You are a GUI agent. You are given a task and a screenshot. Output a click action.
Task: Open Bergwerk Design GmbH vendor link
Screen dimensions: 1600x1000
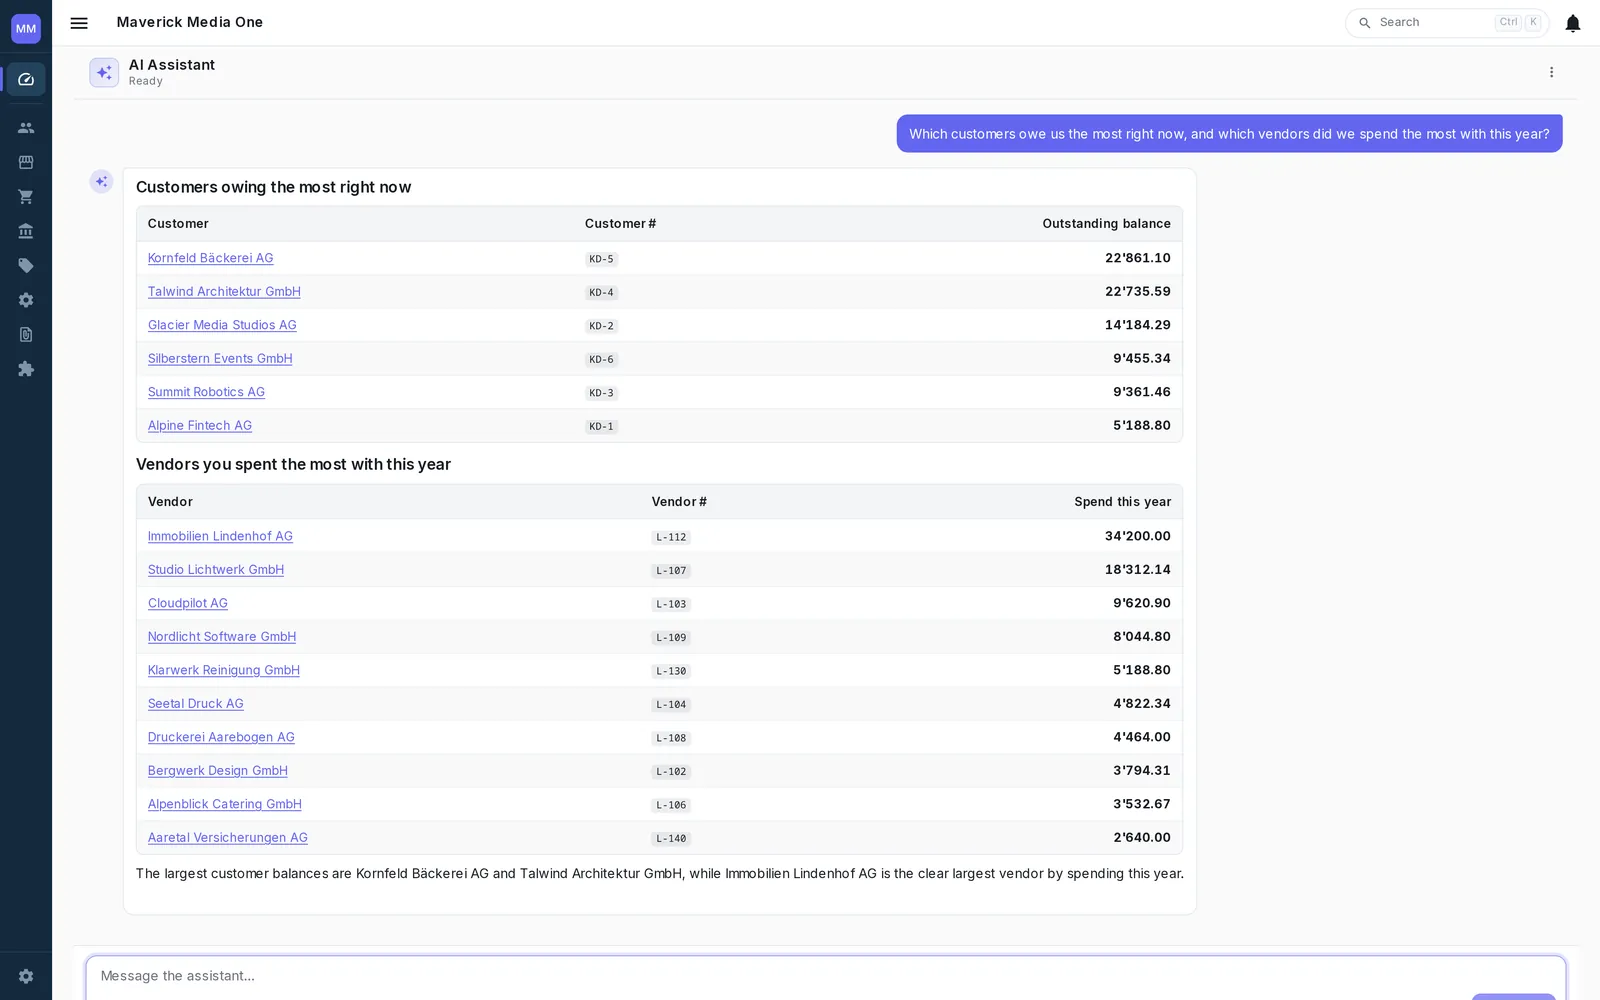point(218,771)
